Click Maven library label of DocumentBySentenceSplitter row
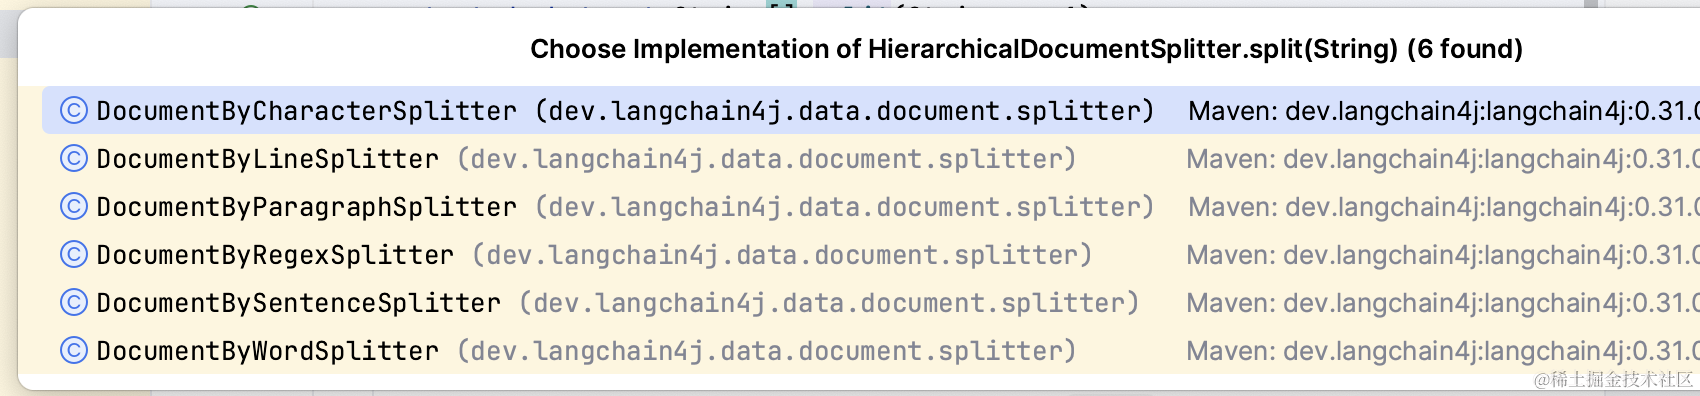Image resolution: width=1700 pixels, height=396 pixels. [1442, 302]
